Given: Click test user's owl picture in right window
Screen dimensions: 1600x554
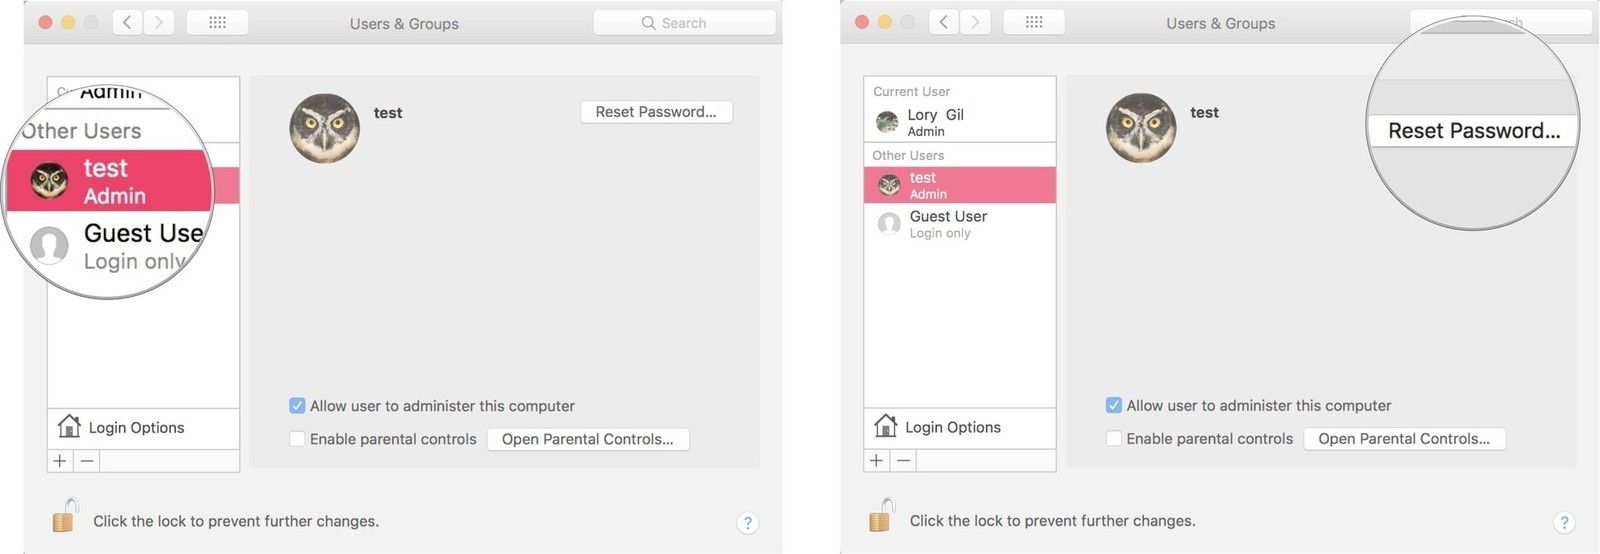Looking at the screenshot, I should pos(1141,128).
